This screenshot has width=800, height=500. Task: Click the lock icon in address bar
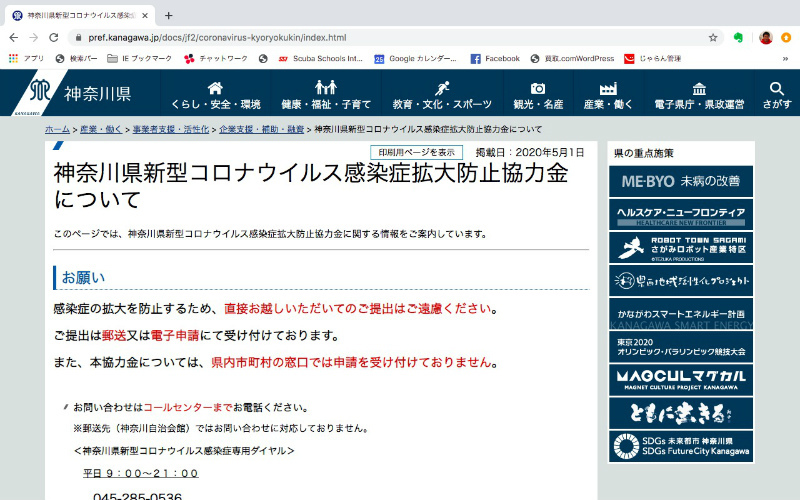pos(78,38)
